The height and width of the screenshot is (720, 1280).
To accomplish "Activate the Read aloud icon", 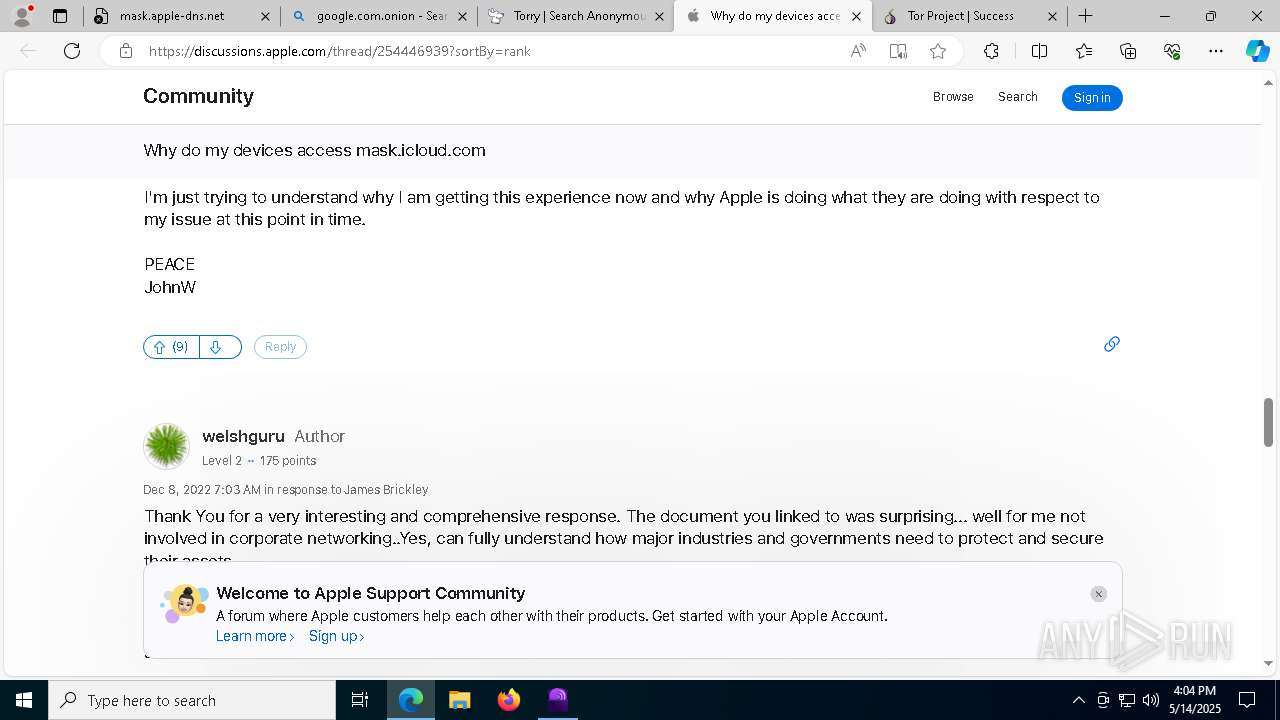I will pos(858,51).
